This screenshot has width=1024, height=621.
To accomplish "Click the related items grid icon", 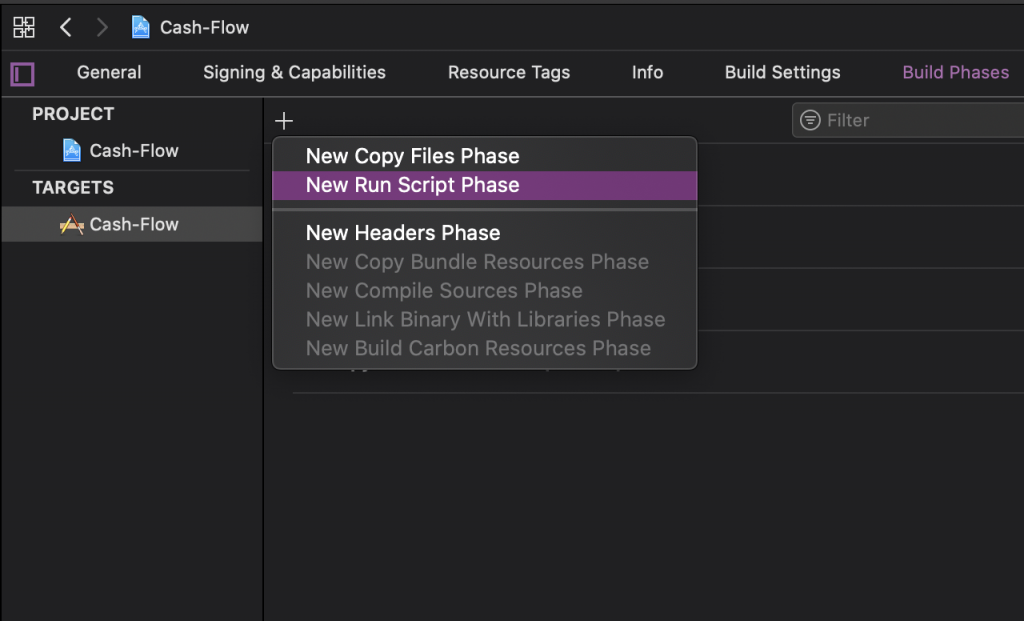I will click(x=24, y=27).
